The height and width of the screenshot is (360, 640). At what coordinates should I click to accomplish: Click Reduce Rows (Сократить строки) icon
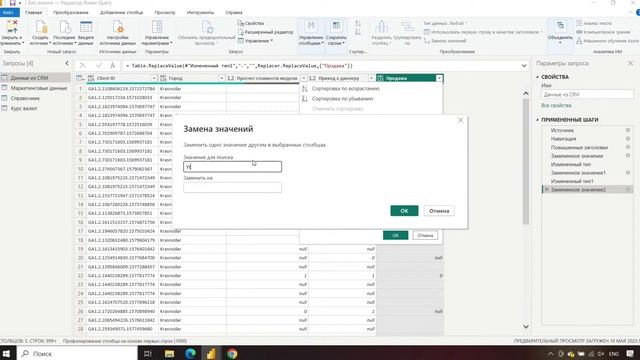(x=336, y=27)
